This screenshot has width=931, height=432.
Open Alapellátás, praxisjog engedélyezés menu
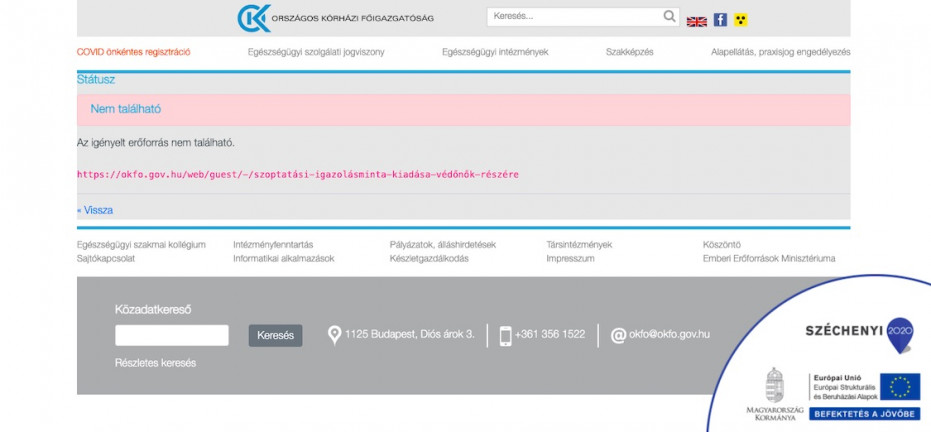coord(780,52)
